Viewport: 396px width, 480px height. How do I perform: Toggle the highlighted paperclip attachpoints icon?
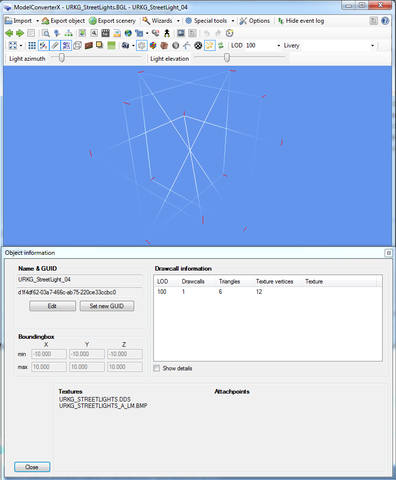click(x=55, y=45)
